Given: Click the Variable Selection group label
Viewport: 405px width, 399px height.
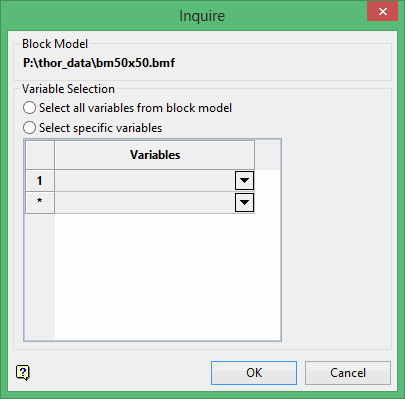Looking at the screenshot, I should [68, 89].
